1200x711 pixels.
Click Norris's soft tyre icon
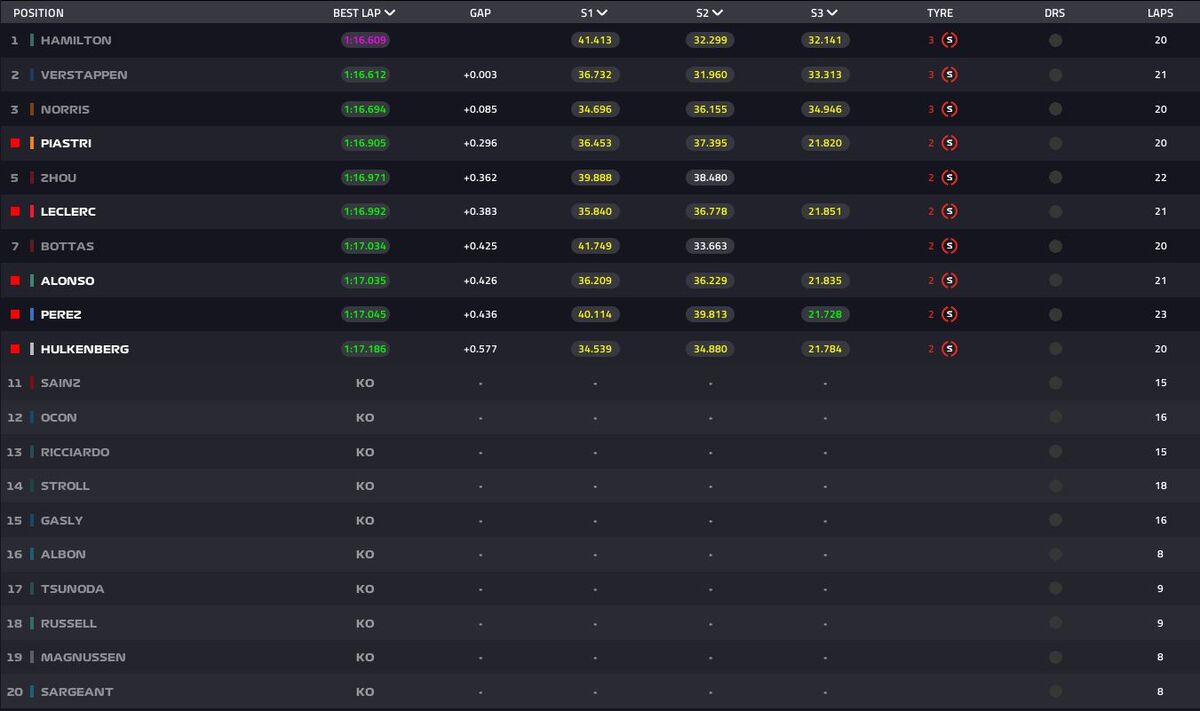(x=949, y=109)
